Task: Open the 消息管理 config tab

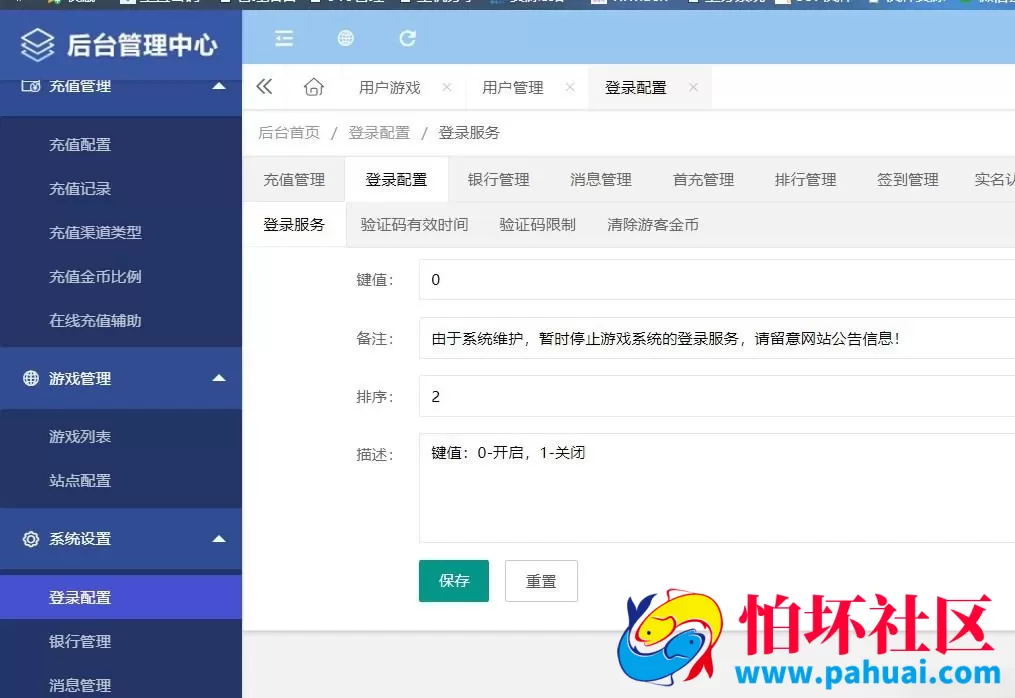Action: point(601,179)
